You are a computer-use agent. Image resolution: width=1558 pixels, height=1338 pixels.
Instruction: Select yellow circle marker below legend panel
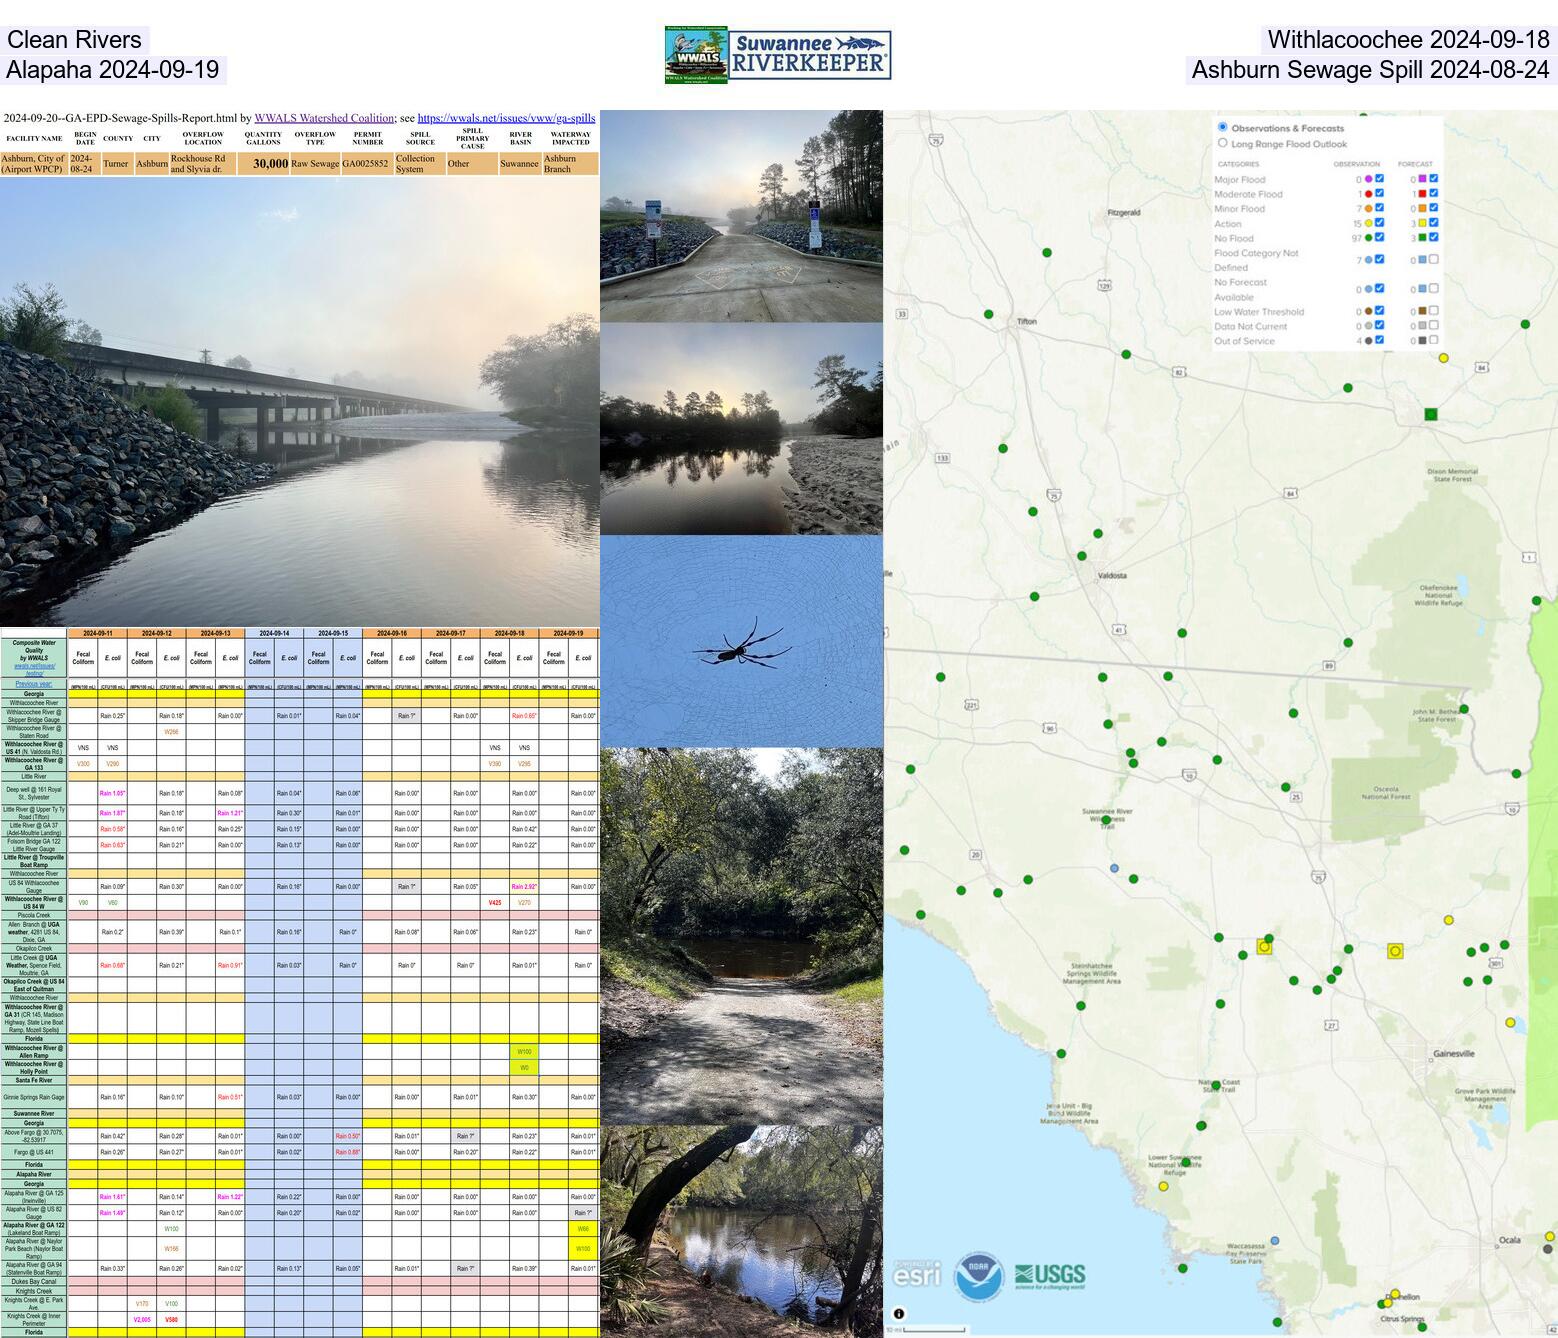tap(1443, 357)
